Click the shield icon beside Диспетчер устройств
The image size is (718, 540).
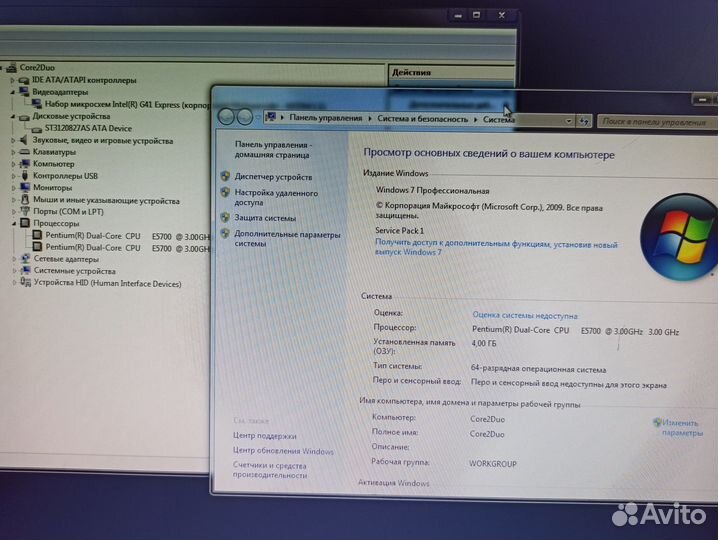(x=225, y=176)
